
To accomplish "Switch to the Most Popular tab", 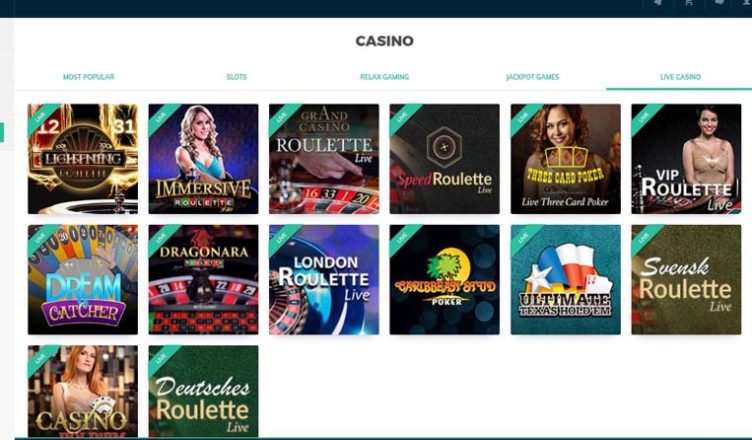I will [89, 77].
